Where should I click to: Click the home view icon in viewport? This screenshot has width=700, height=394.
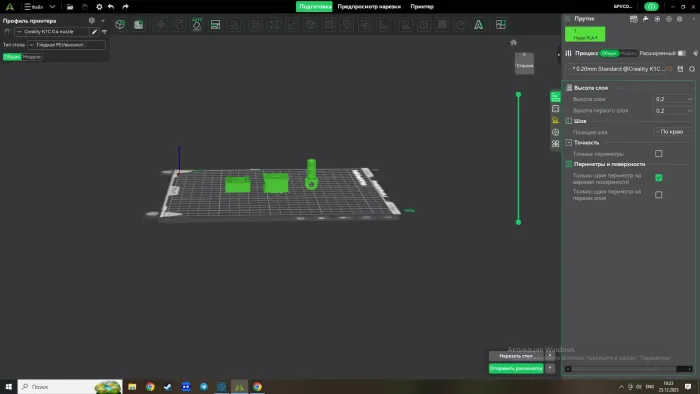(513, 42)
